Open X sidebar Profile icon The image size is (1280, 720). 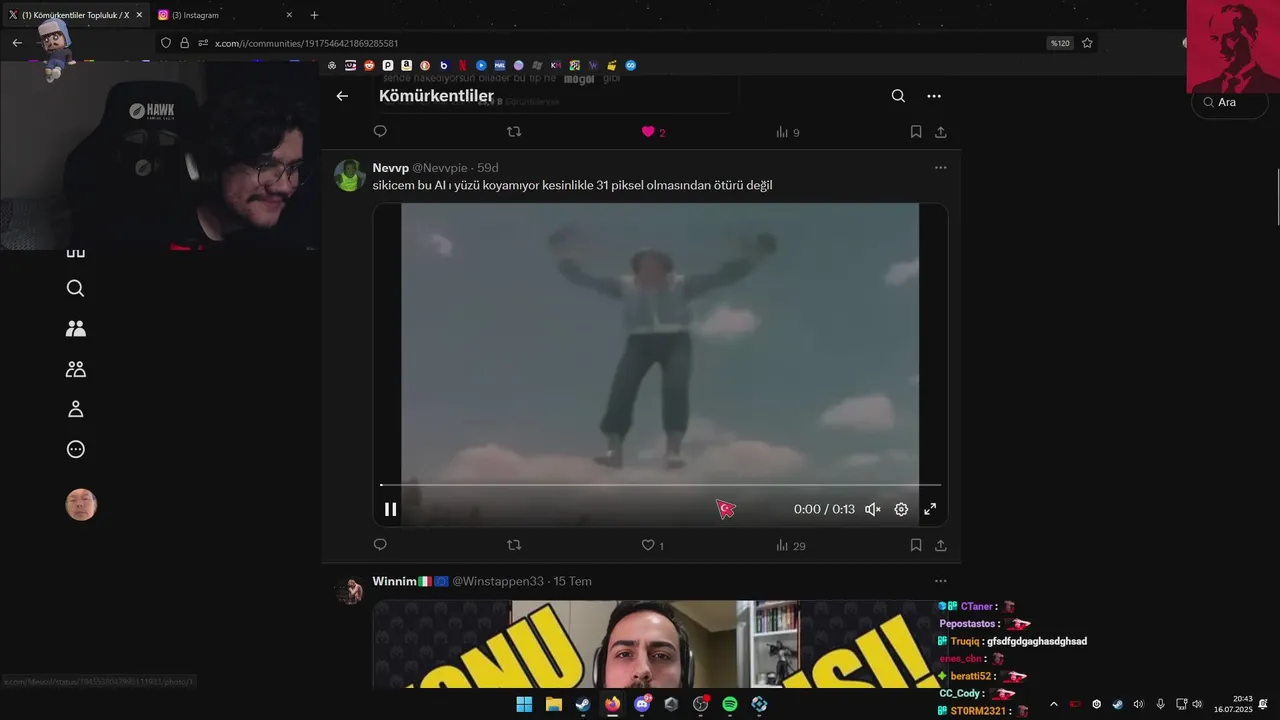[75, 409]
